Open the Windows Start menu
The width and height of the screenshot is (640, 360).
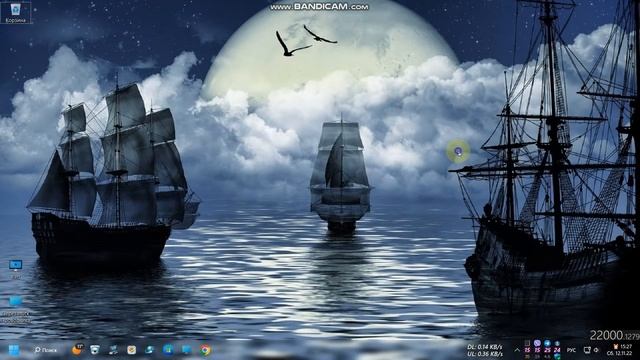(x=14, y=350)
